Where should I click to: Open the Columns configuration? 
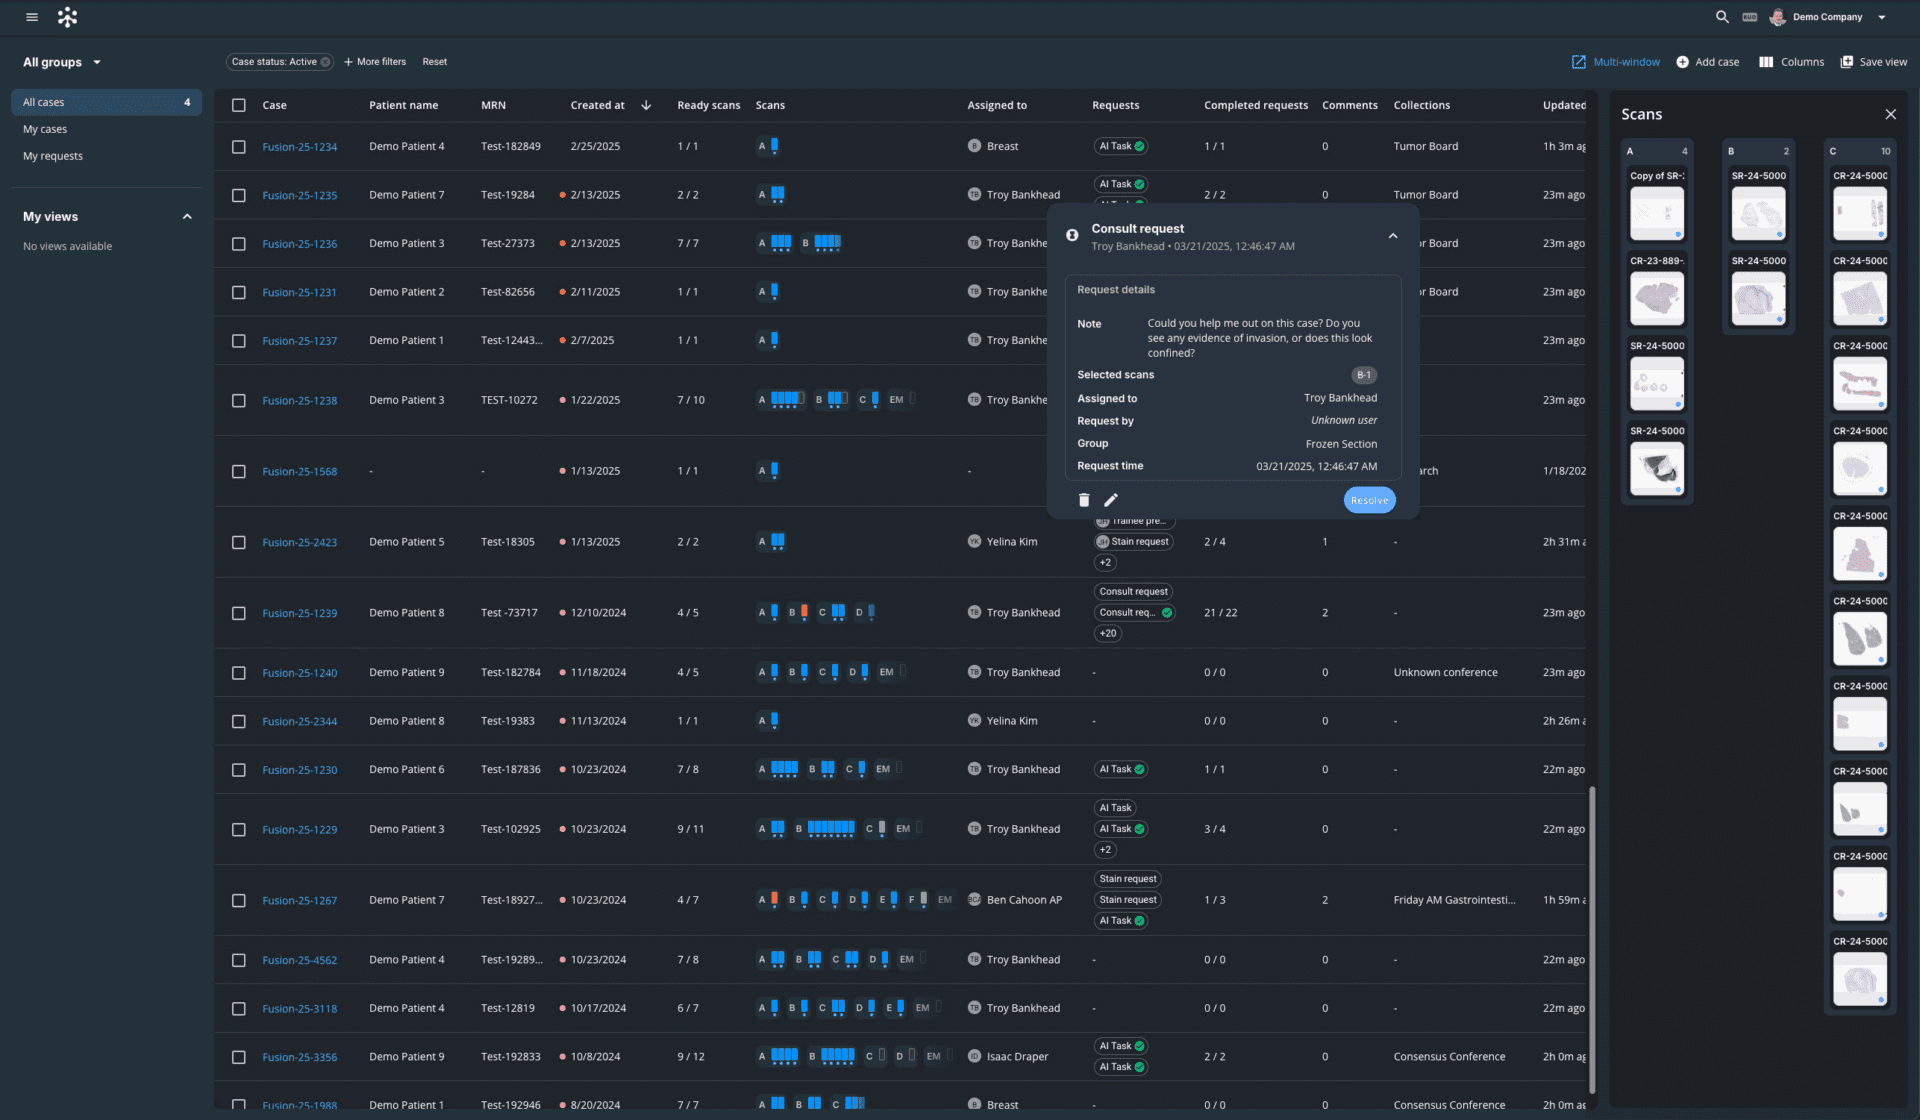(1791, 62)
